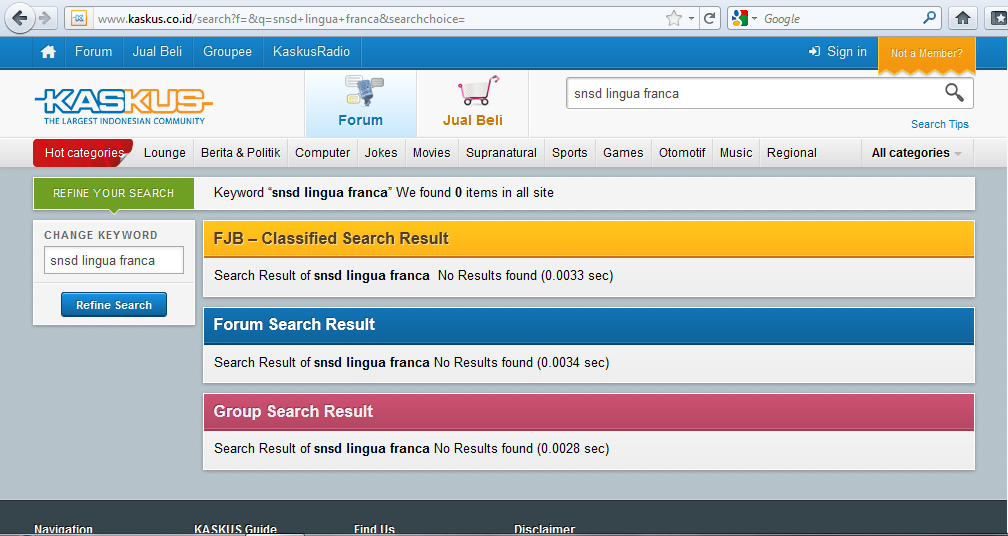Open the Movies category
Image resolution: width=1008 pixels, height=536 pixels.
(431, 153)
